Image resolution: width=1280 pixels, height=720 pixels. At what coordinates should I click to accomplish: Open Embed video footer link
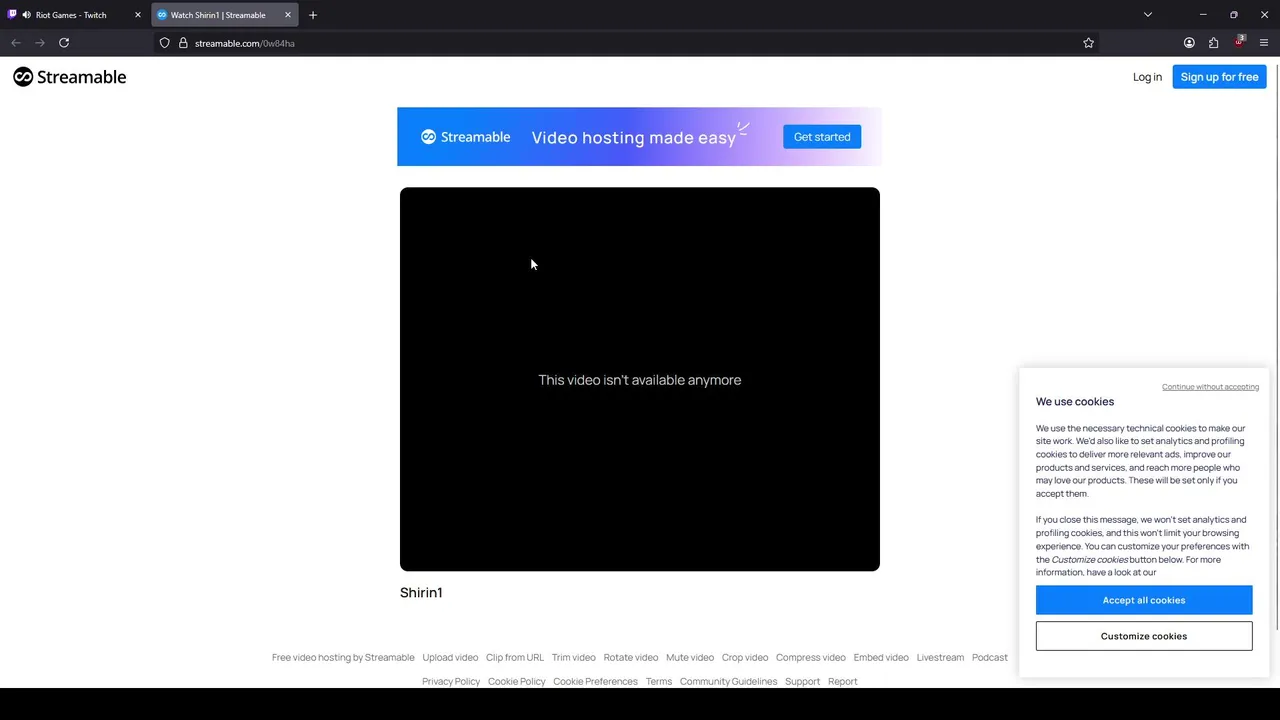coord(881,657)
